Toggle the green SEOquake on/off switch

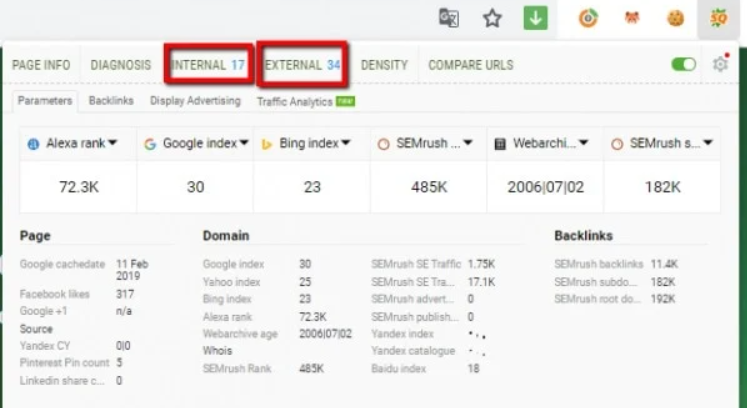pos(684,64)
